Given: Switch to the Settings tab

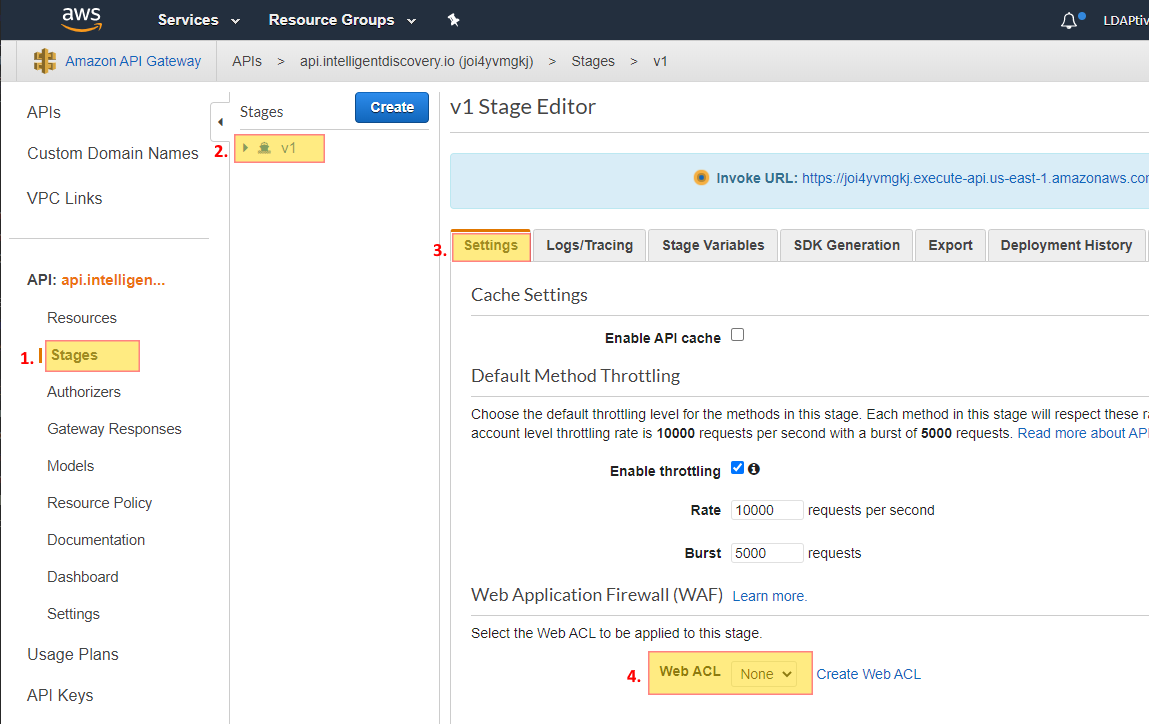Looking at the screenshot, I should [x=491, y=245].
